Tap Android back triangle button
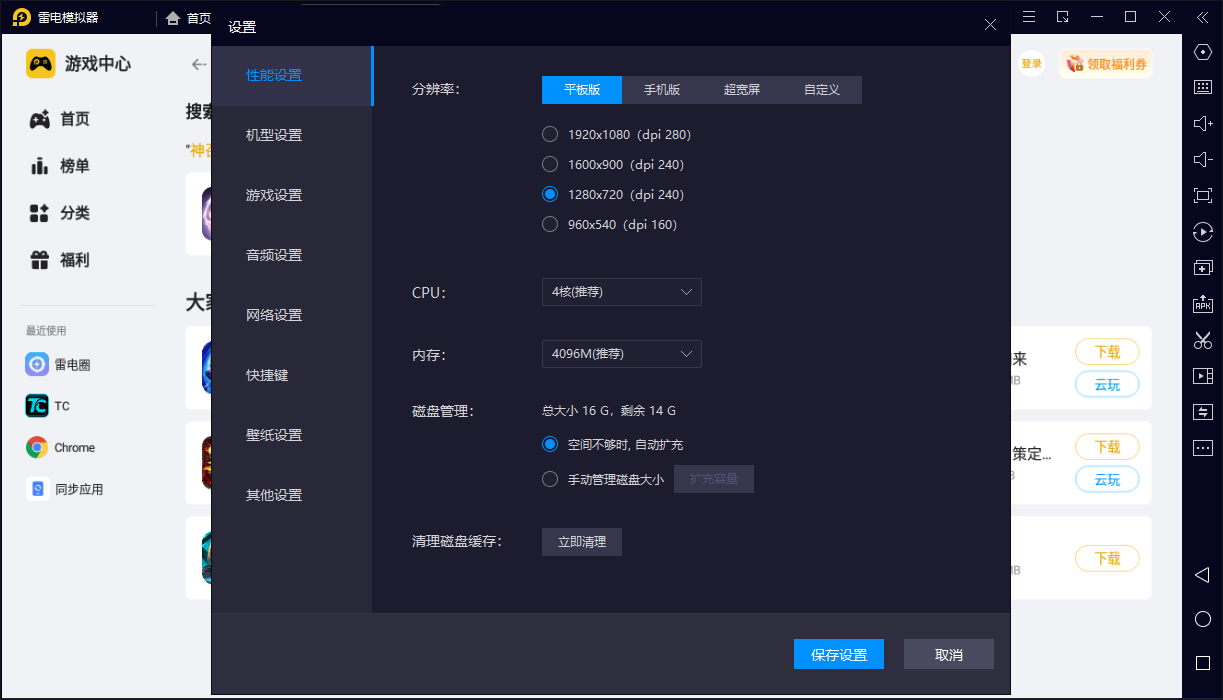The width and height of the screenshot is (1223, 700). pos(1203,575)
